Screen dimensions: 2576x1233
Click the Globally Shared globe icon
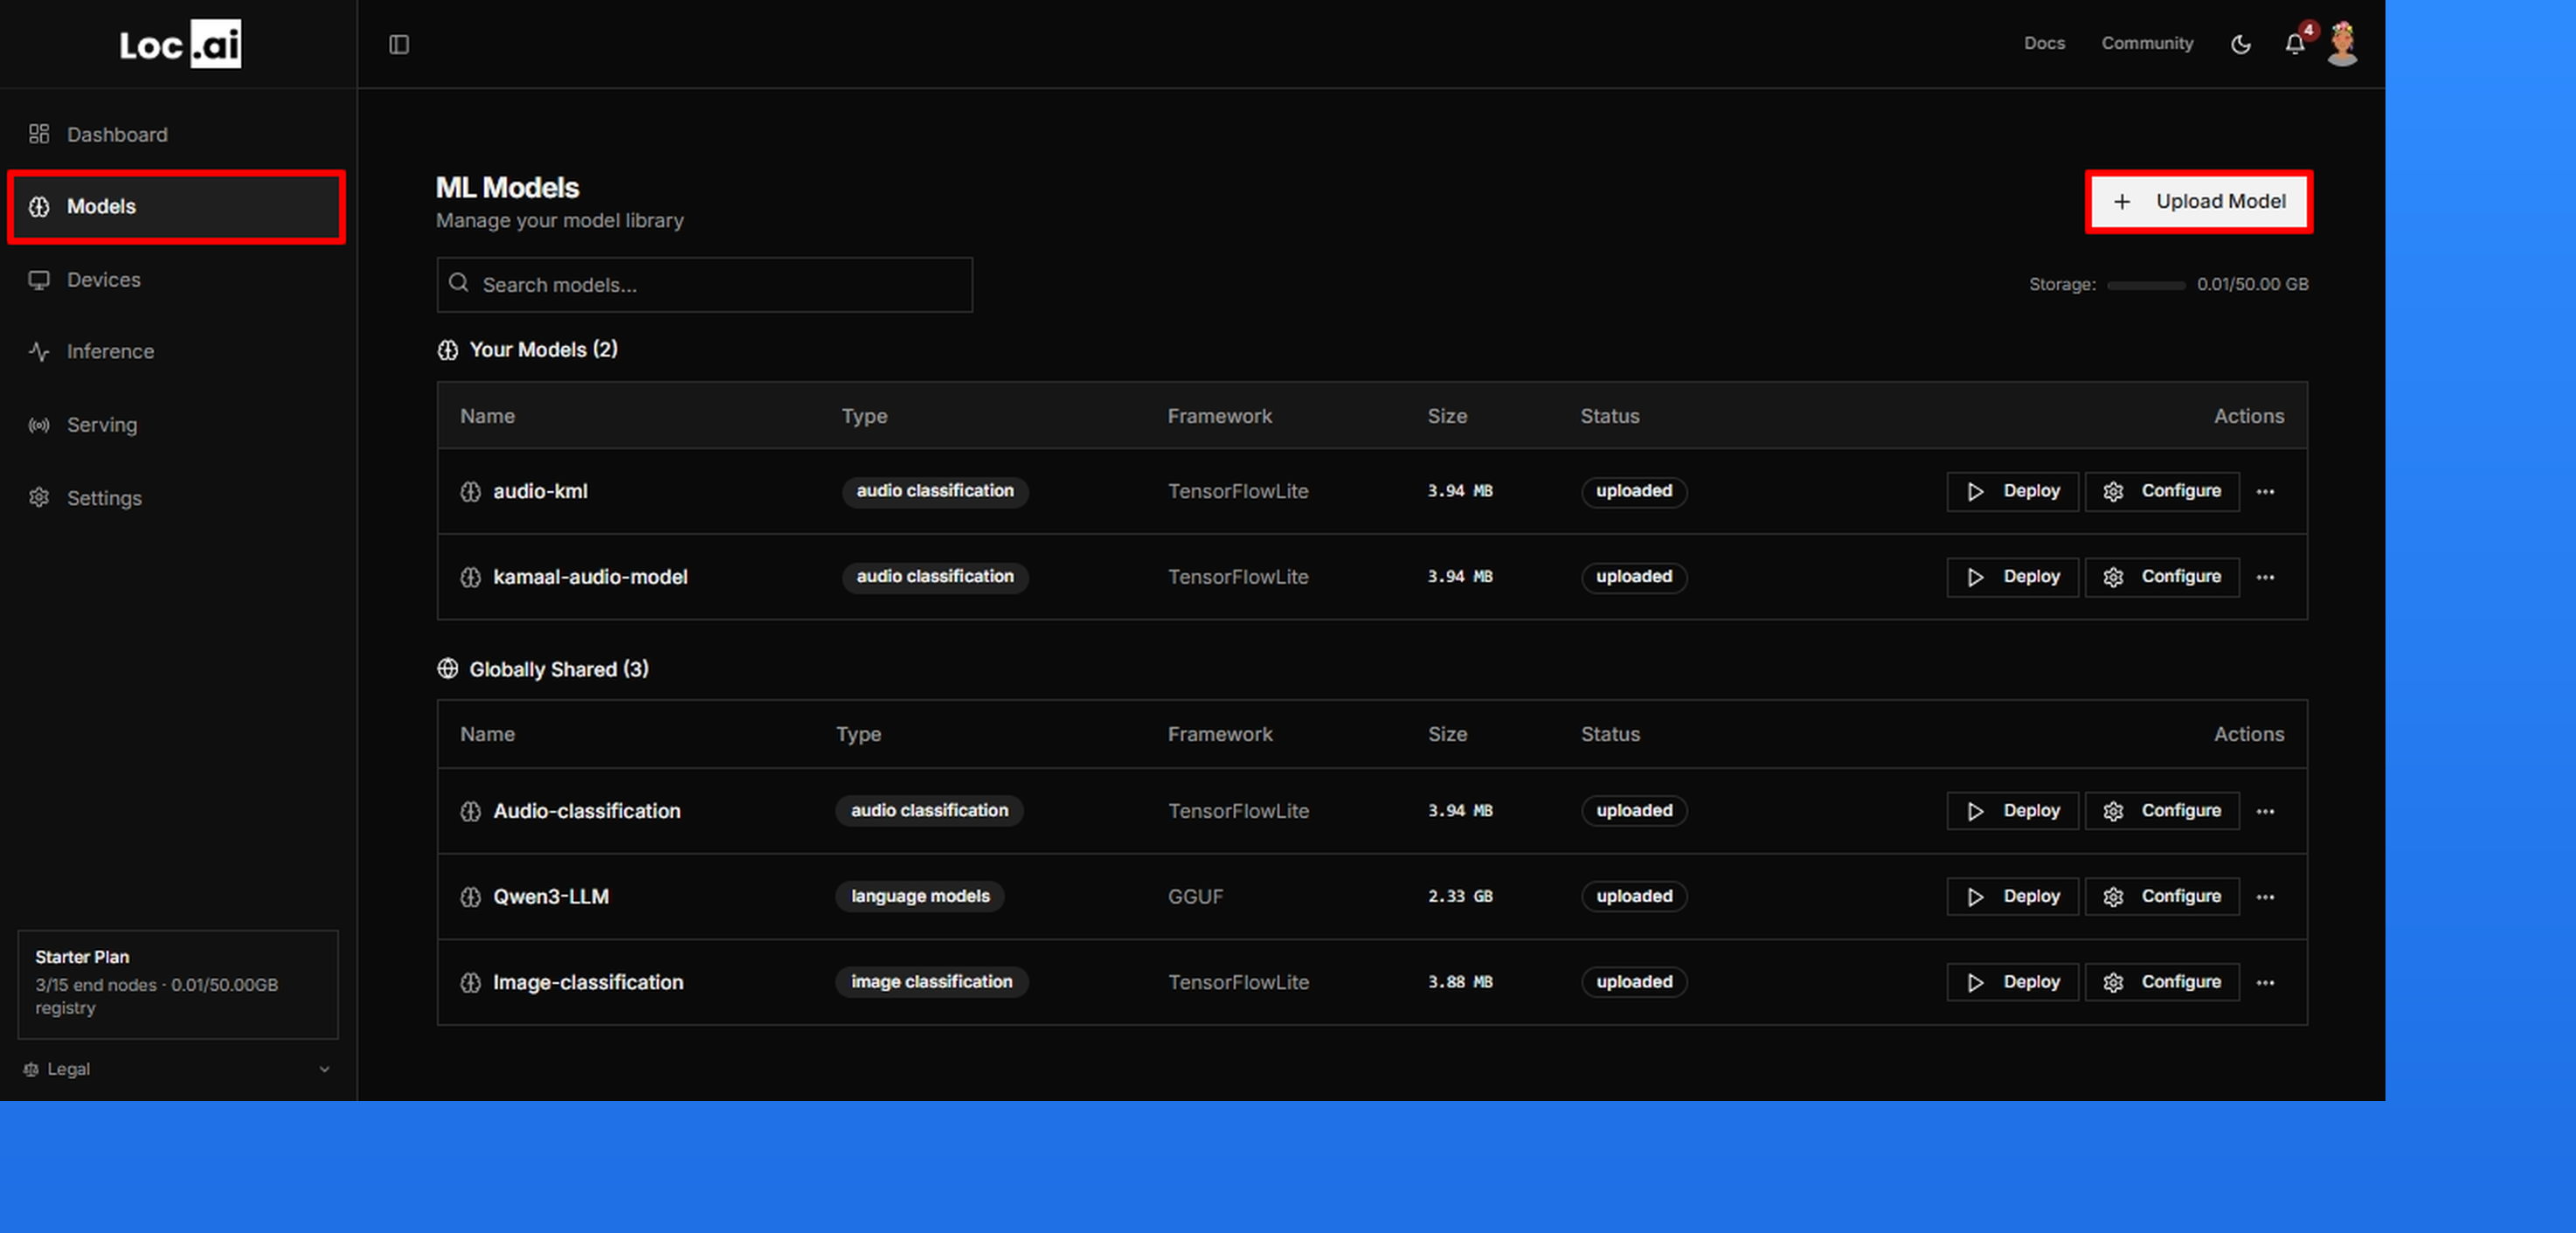(x=447, y=669)
